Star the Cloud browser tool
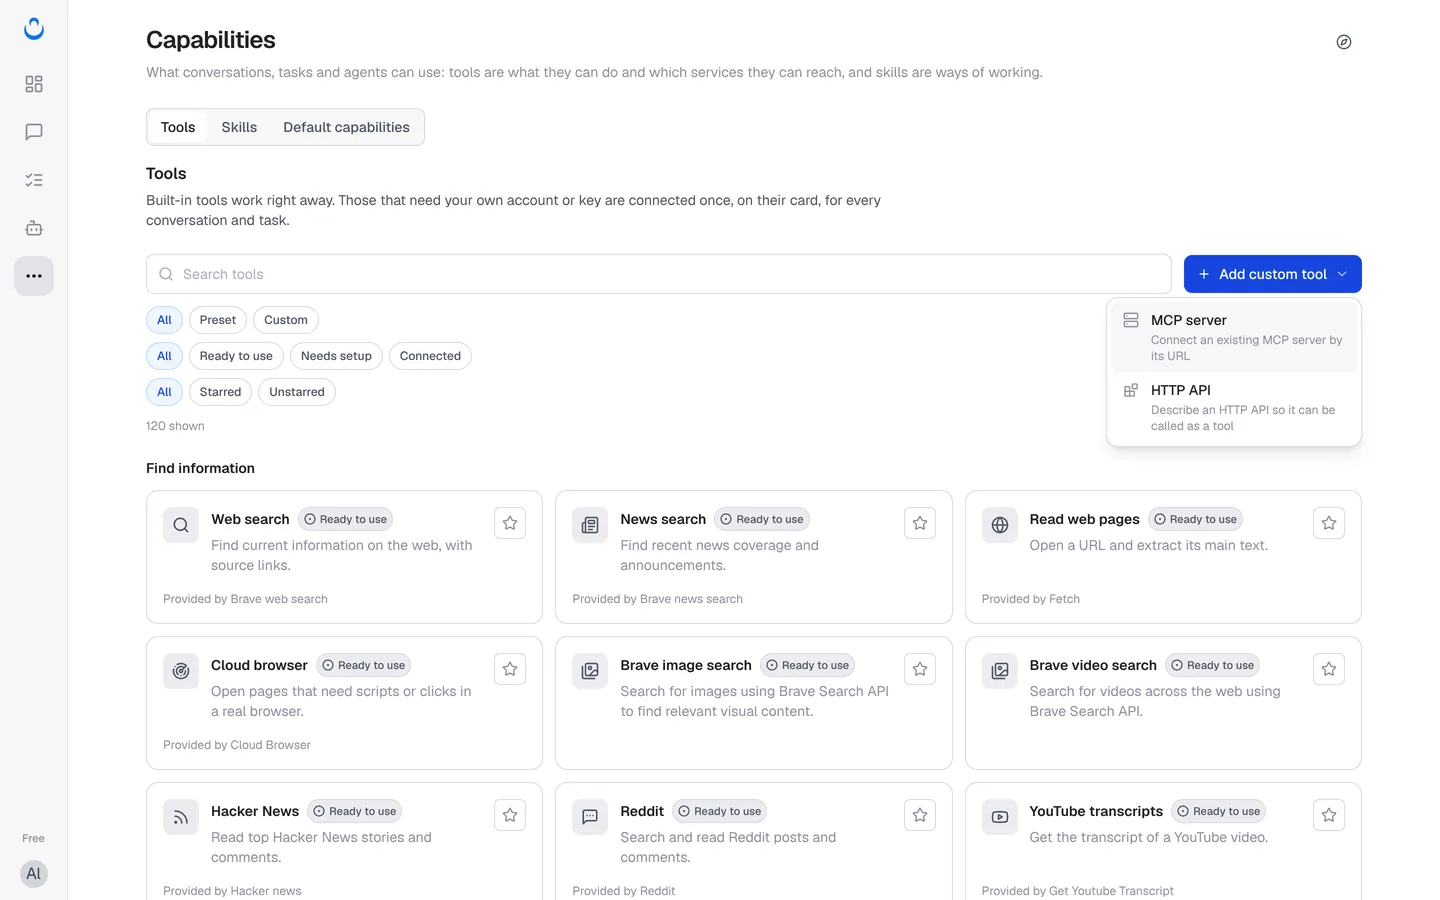Viewport: 1440px width, 900px height. (510, 669)
